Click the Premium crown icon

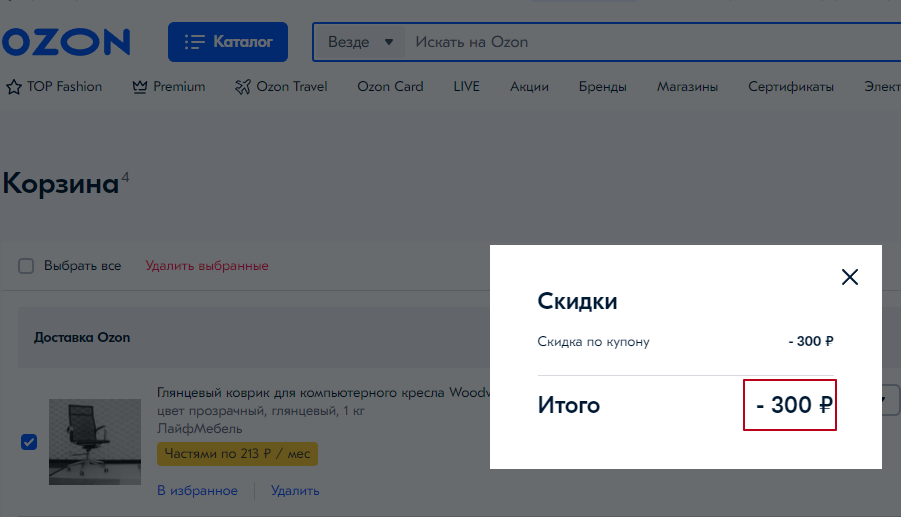coord(140,87)
